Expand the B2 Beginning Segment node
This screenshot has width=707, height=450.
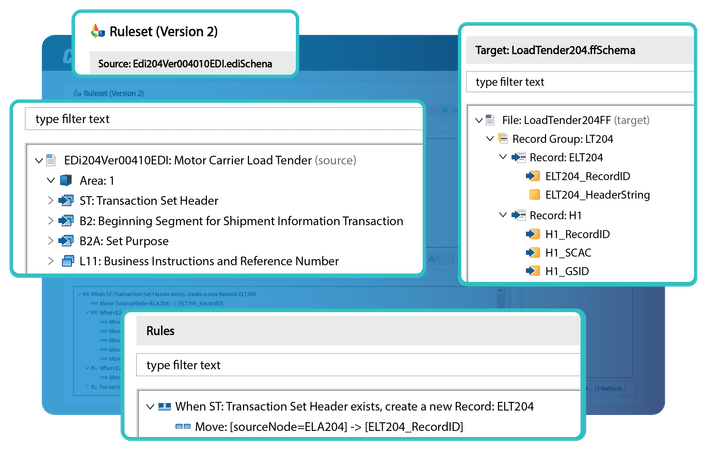coord(51,221)
